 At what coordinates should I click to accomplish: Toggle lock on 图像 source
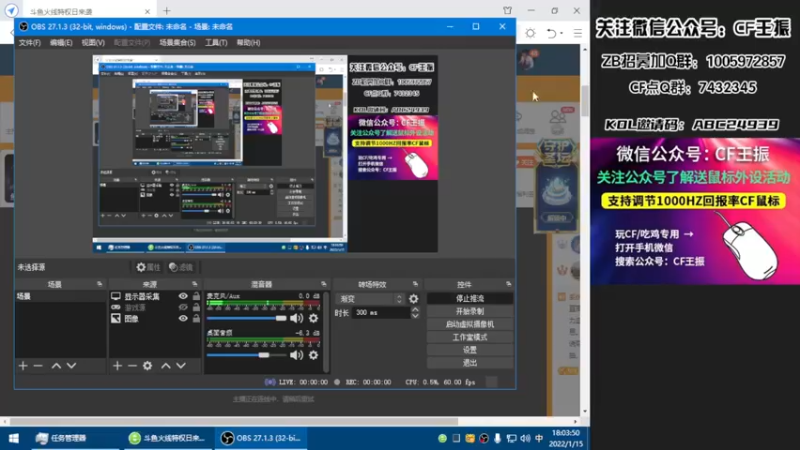[196, 318]
